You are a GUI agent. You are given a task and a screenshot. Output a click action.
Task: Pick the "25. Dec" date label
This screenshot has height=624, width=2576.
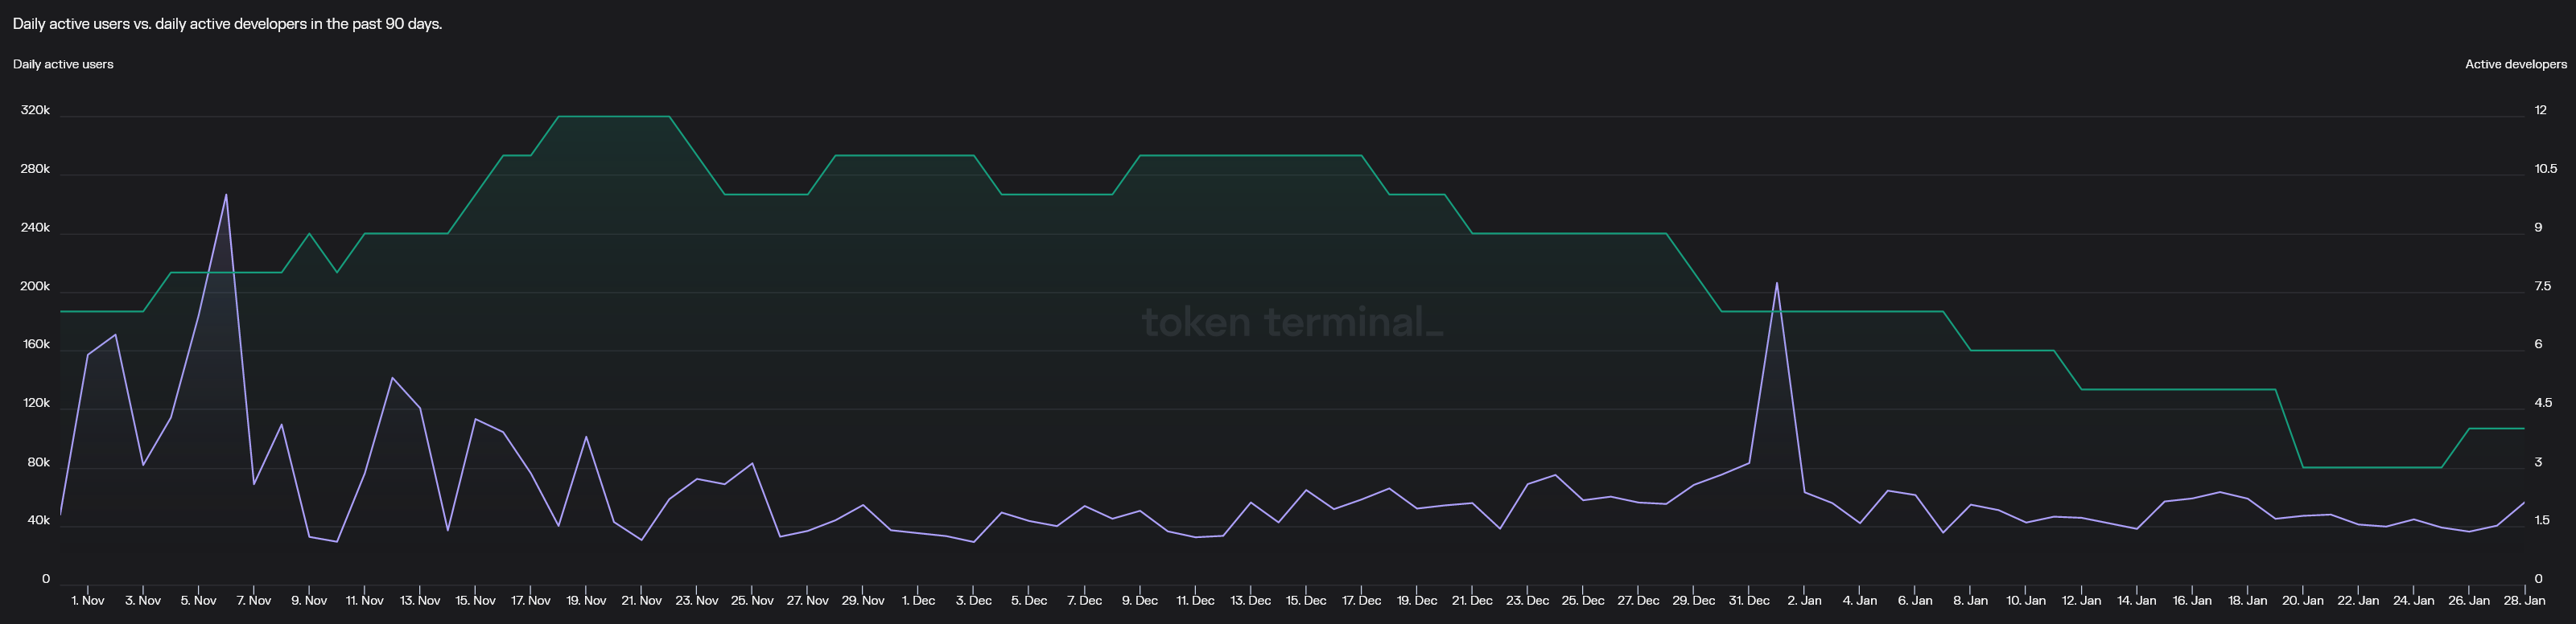(1583, 601)
